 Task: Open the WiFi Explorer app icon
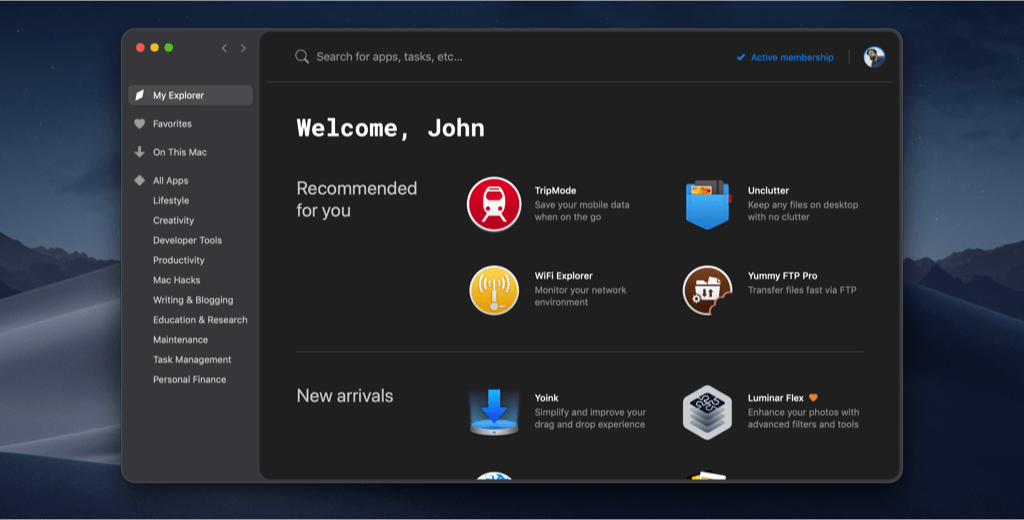point(494,289)
